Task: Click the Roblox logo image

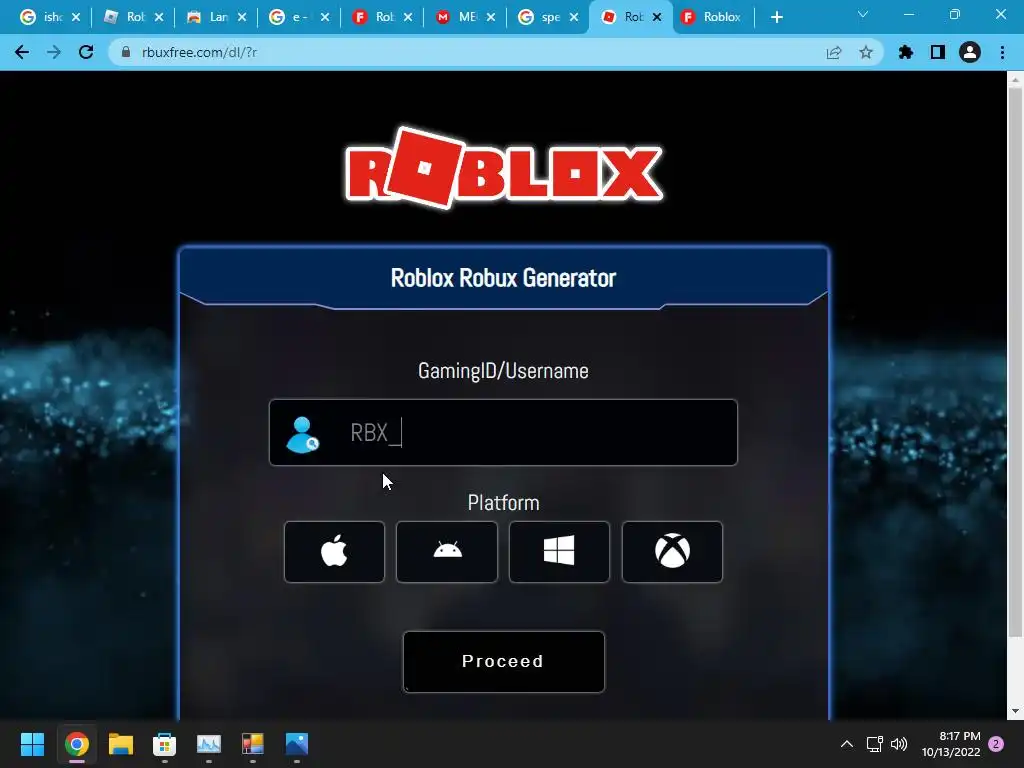Action: coord(504,168)
